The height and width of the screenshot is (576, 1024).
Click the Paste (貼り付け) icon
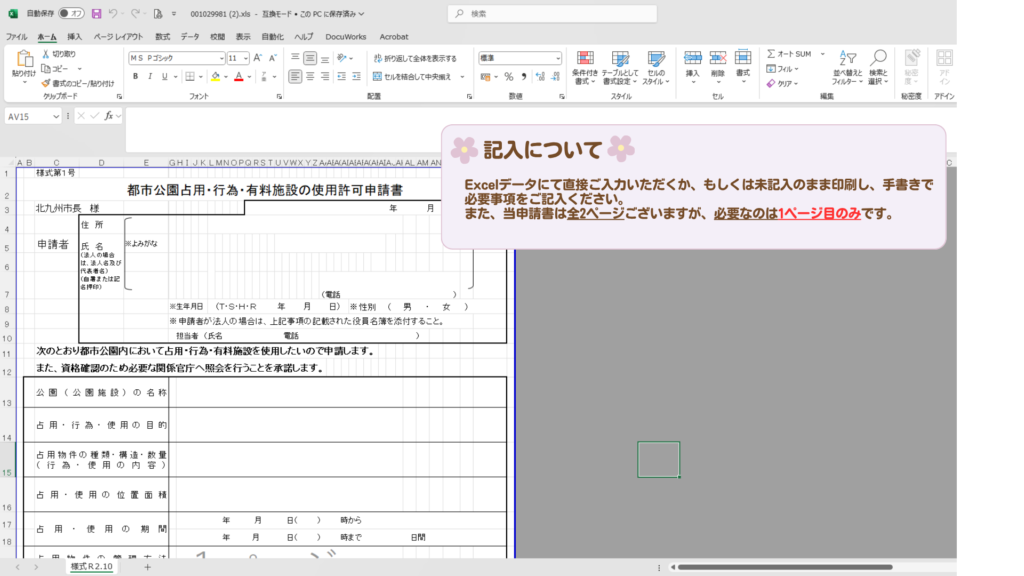[23, 62]
